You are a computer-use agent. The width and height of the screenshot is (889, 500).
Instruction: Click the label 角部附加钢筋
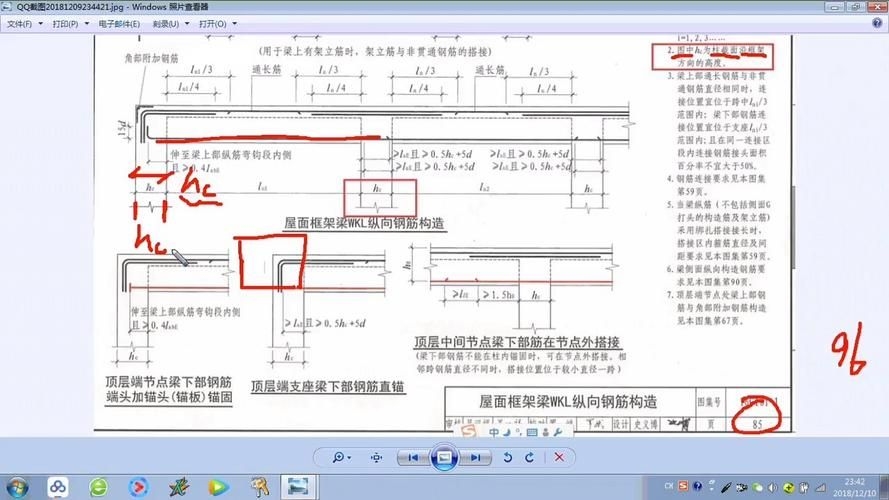tap(152, 58)
